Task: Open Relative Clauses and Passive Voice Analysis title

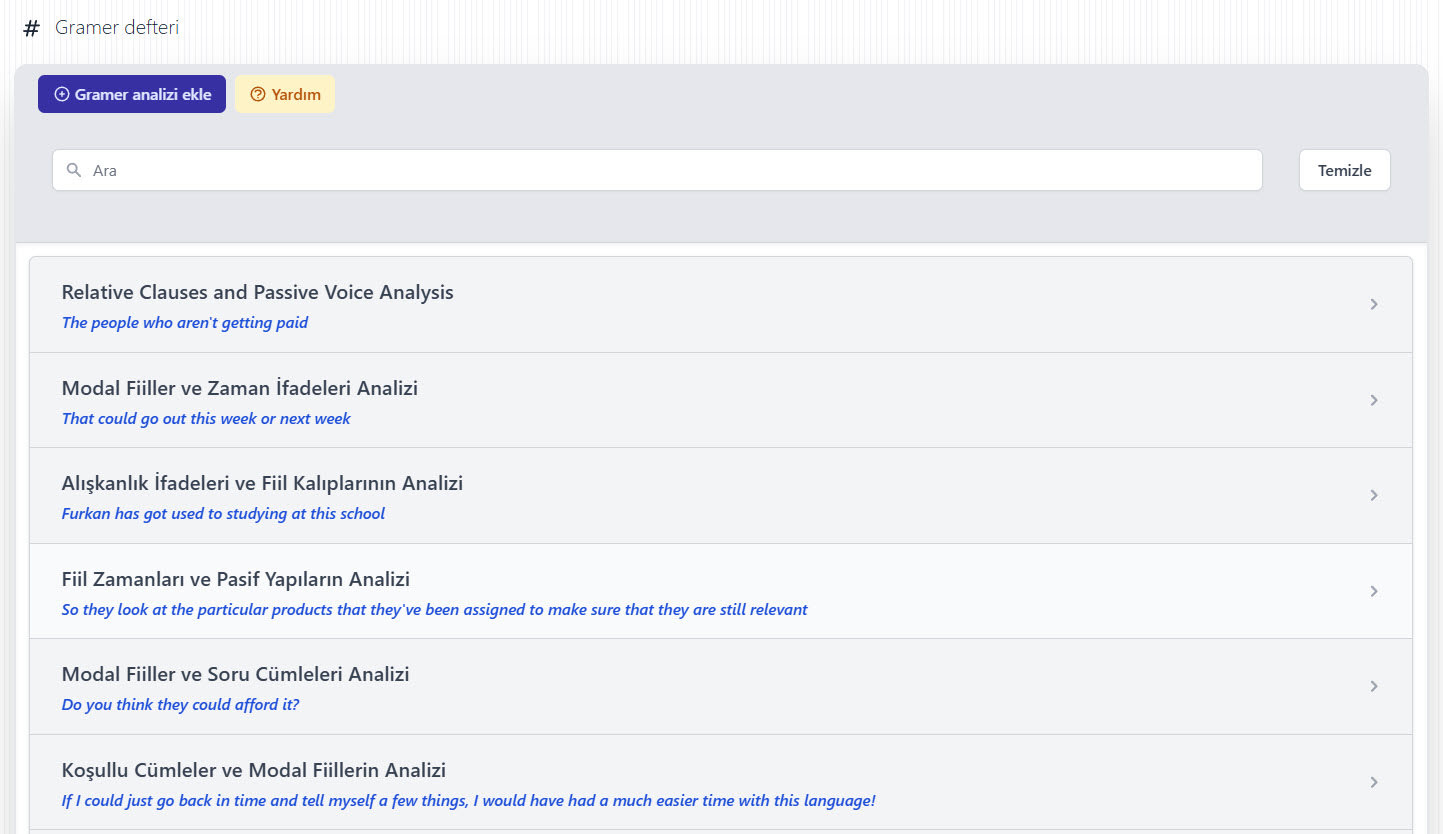Action: click(257, 292)
